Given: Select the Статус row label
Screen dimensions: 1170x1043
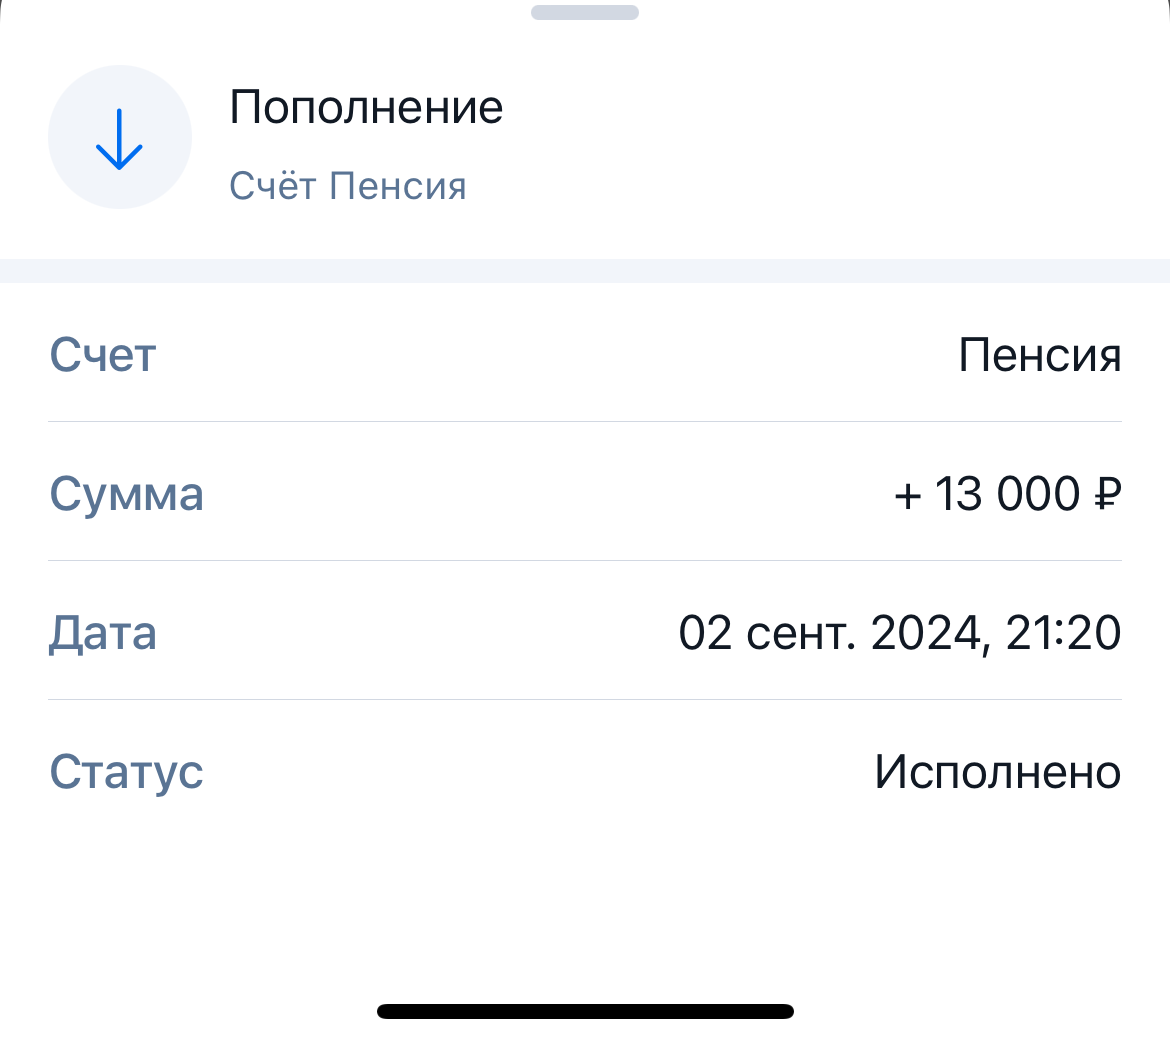Looking at the screenshot, I should click(126, 771).
